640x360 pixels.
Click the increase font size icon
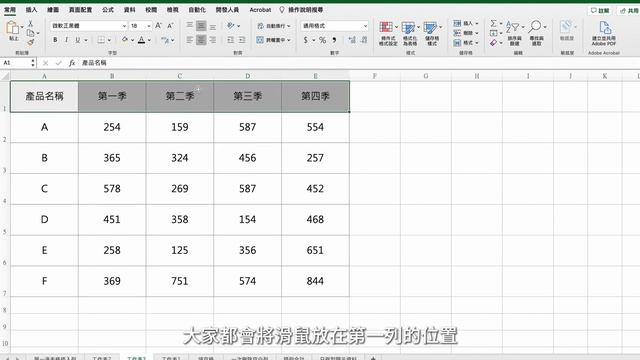(158, 26)
